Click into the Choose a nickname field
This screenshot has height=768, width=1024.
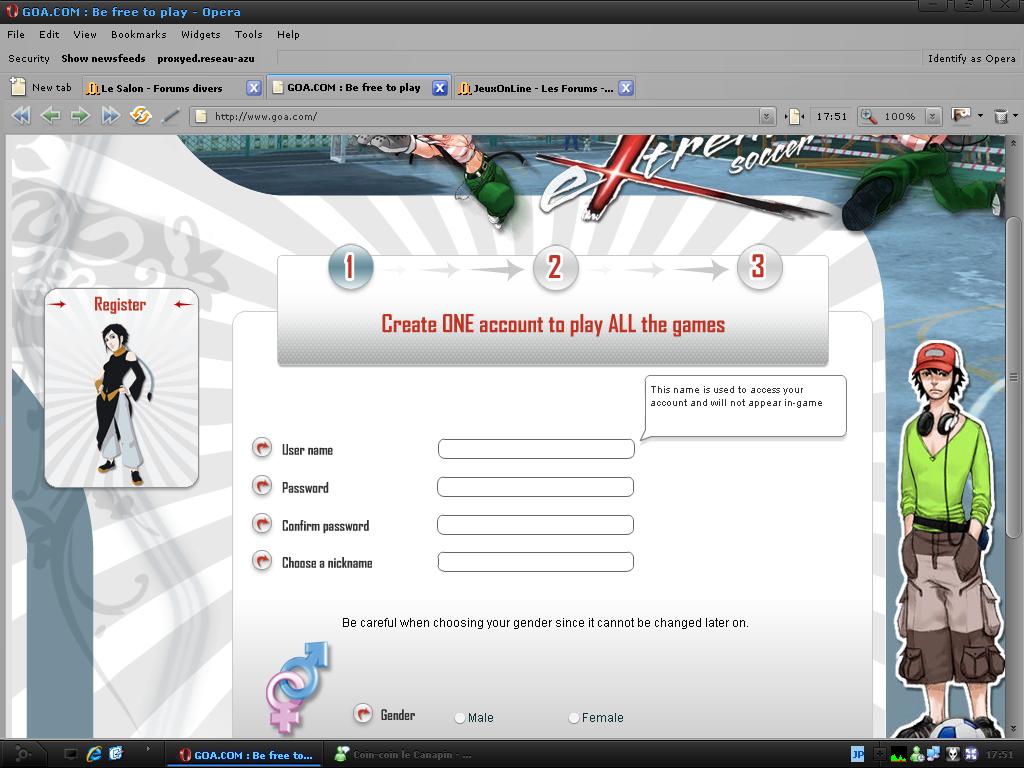point(536,562)
